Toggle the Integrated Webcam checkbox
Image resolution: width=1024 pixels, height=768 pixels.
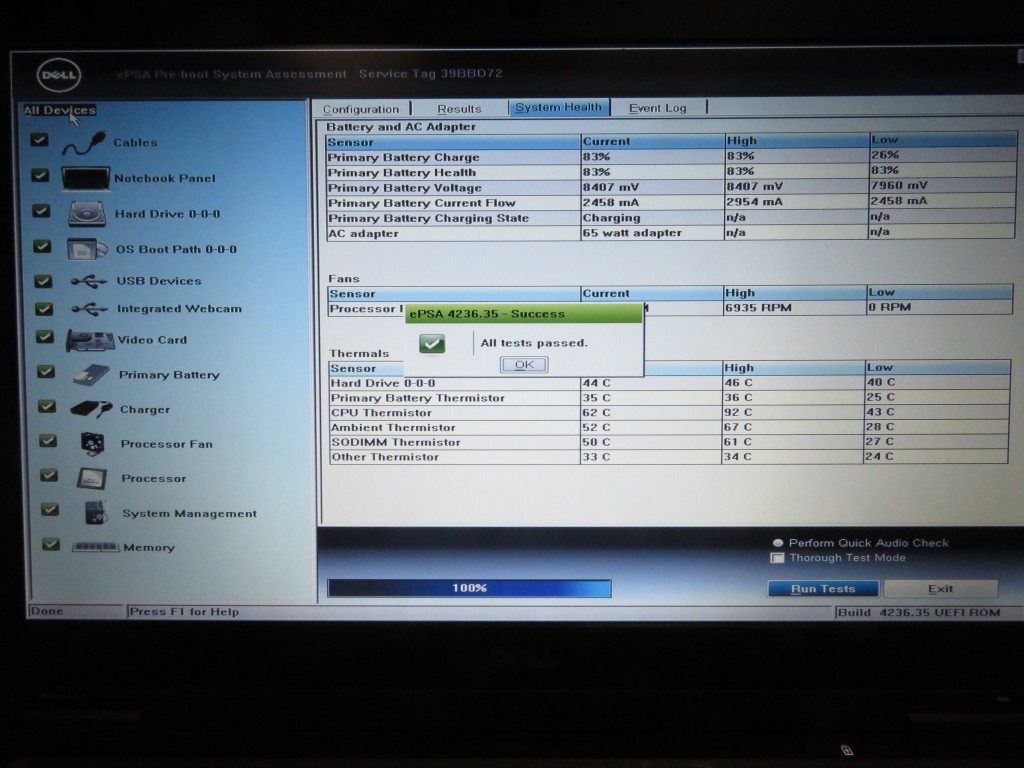(x=44, y=308)
